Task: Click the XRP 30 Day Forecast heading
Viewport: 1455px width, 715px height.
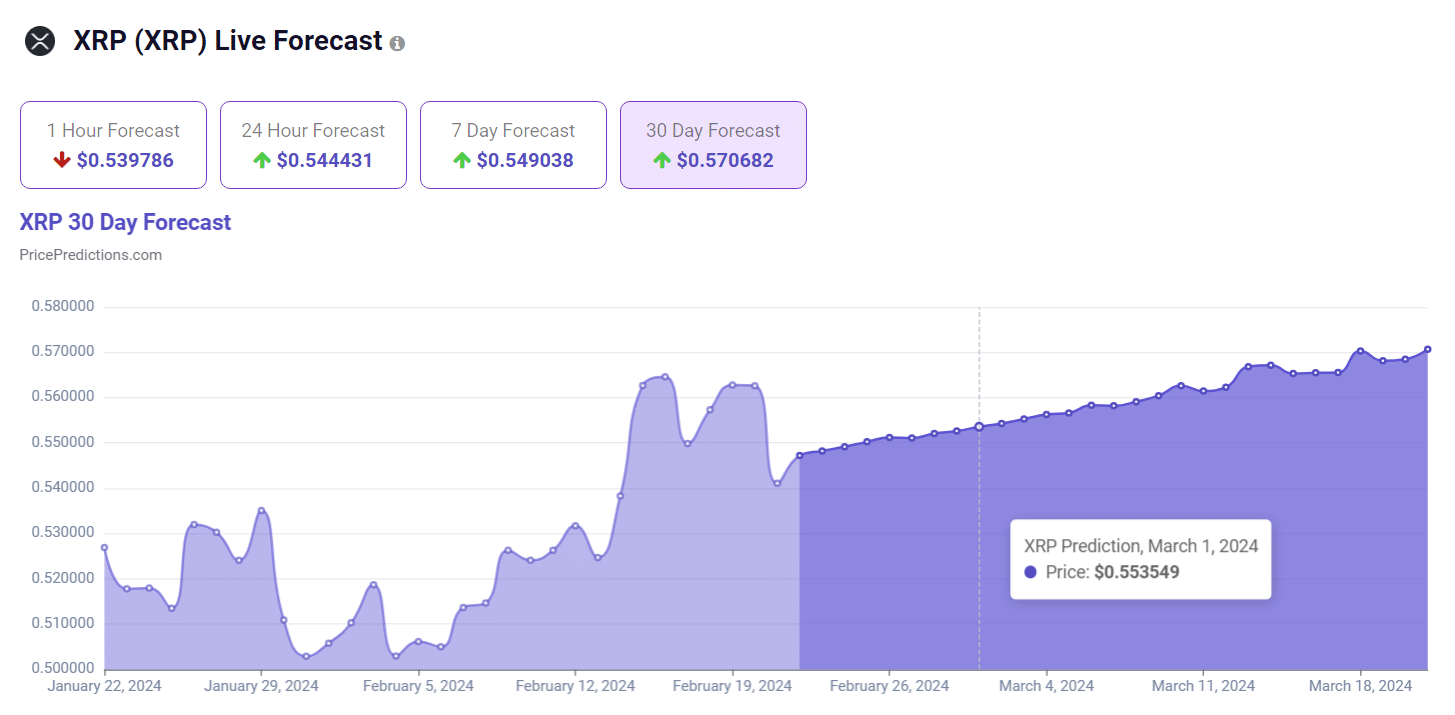Action: point(125,222)
